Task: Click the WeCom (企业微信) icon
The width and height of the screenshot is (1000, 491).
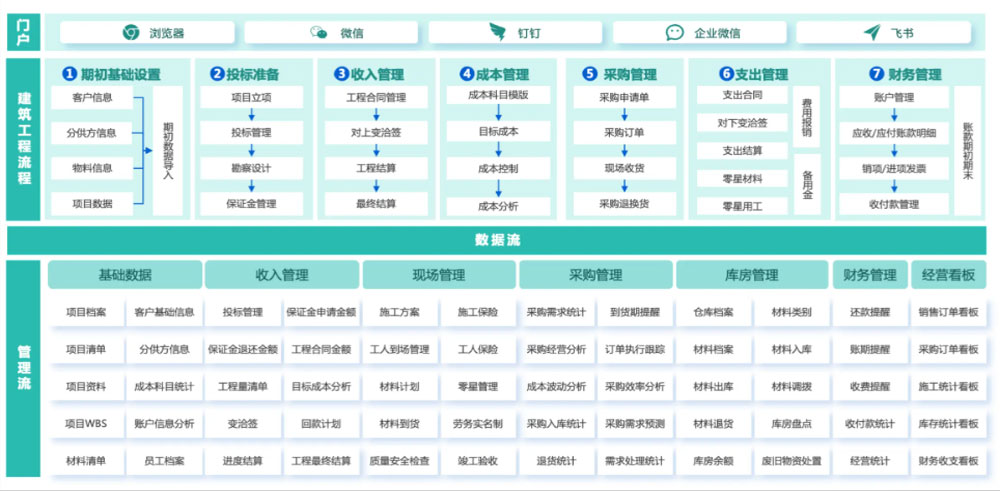Action: point(675,33)
